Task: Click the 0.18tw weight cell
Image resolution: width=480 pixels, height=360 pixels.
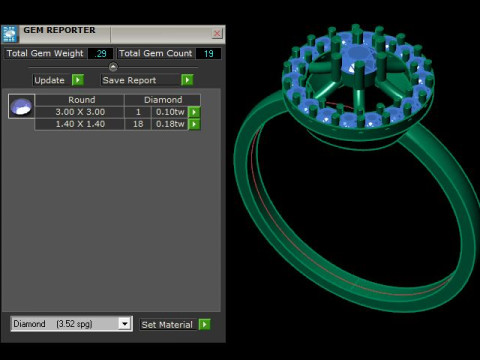Action: (170, 124)
